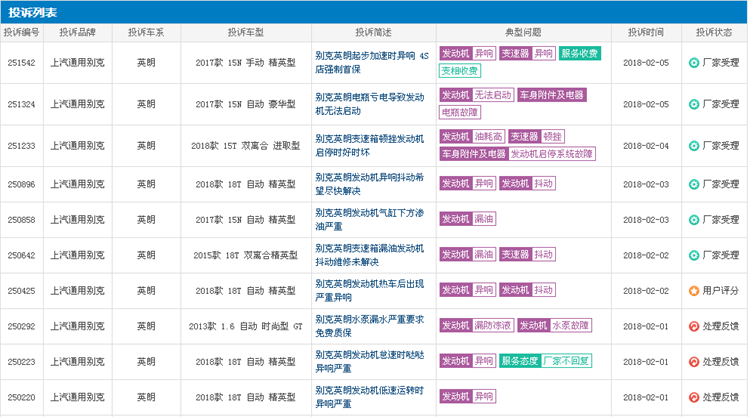Click the 服务态度 厂家不回复 tag
The image size is (750, 417).
545,361
